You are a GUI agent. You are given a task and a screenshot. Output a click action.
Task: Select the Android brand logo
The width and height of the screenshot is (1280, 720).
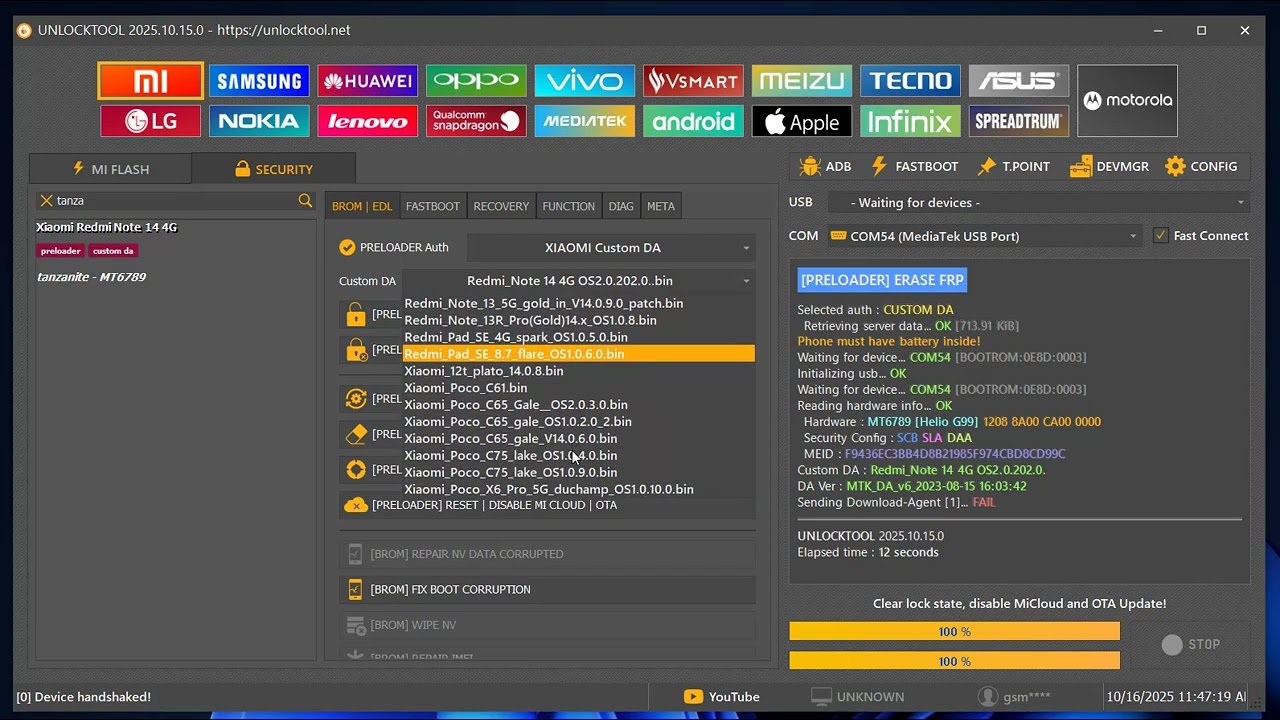(x=693, y=121)
